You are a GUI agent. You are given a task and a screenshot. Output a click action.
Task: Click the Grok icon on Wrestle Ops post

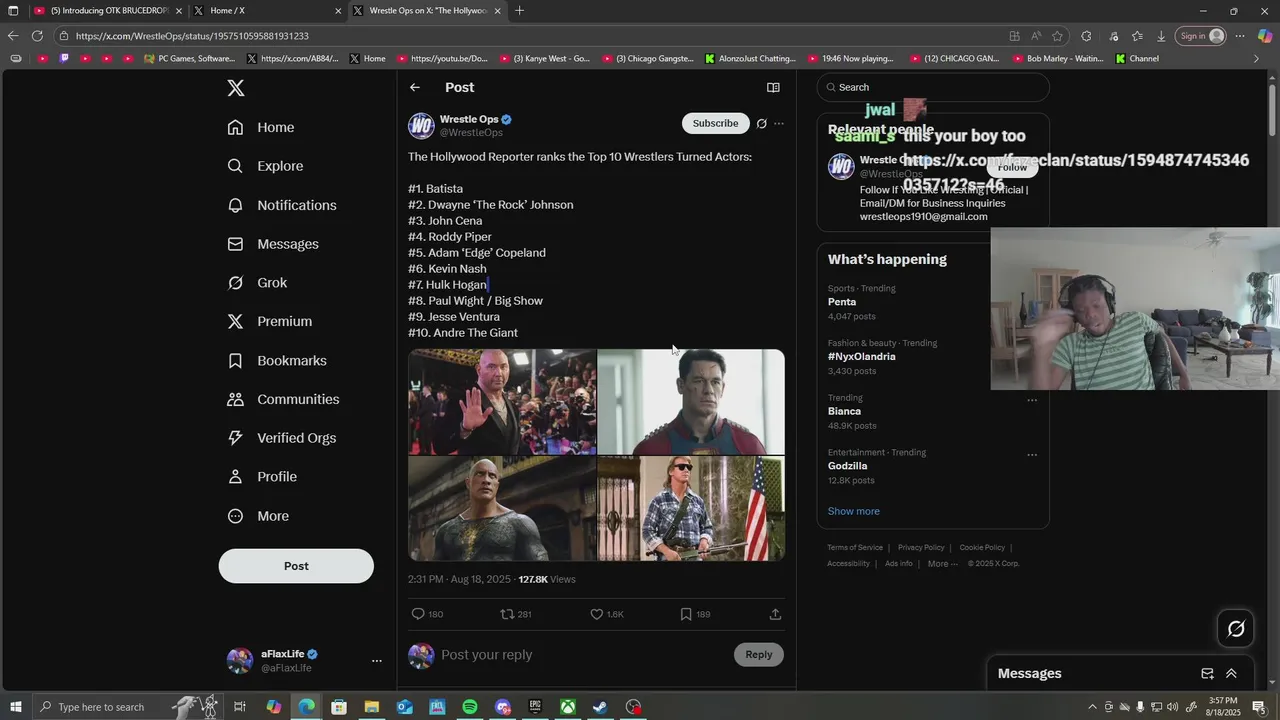(761, 124)
